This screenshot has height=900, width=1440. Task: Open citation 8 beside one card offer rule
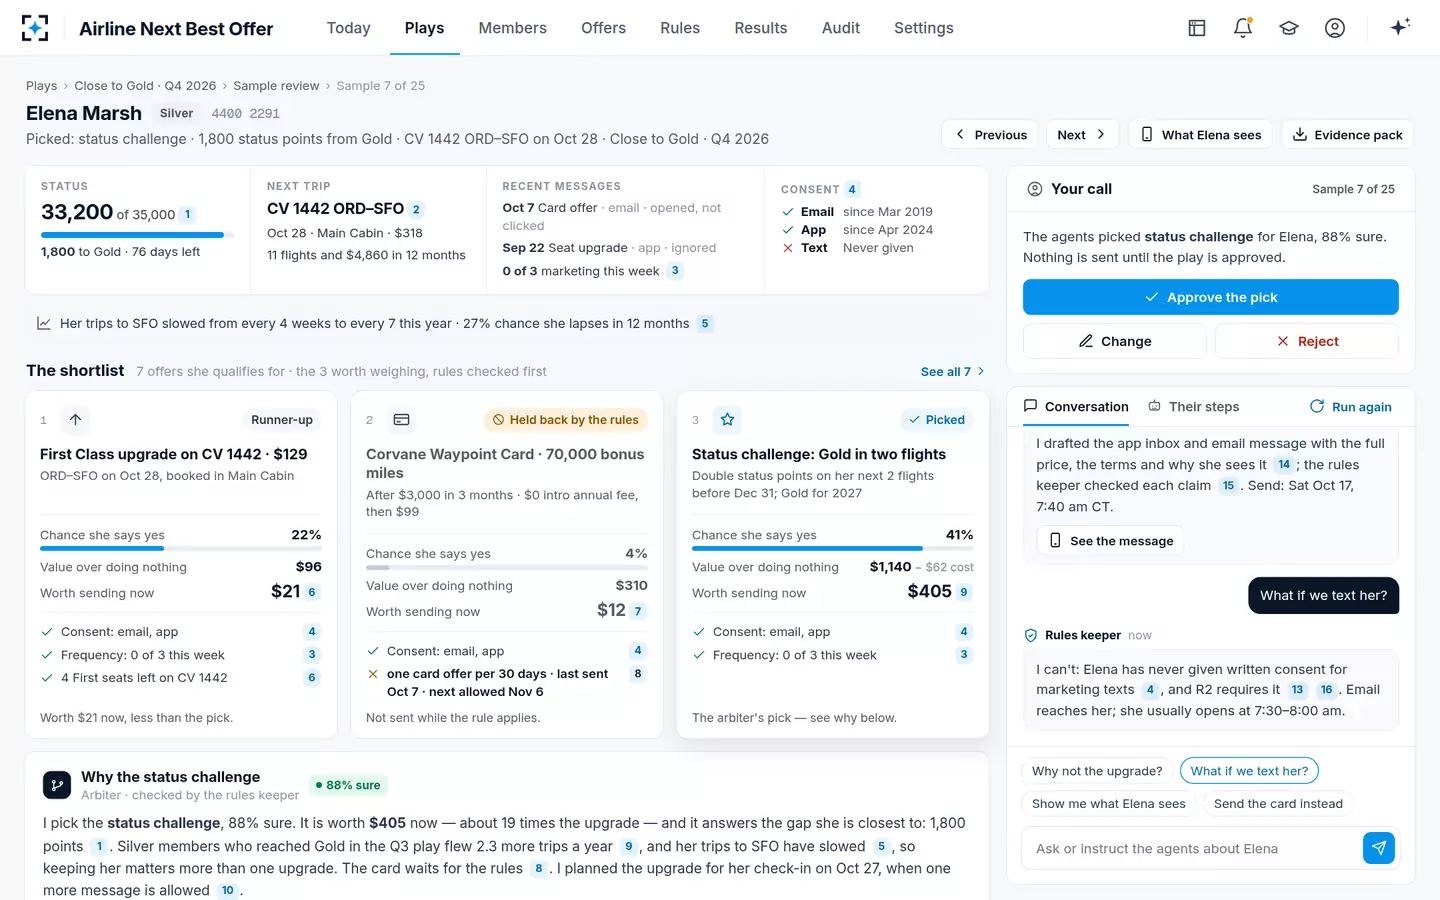pos(638,674)
